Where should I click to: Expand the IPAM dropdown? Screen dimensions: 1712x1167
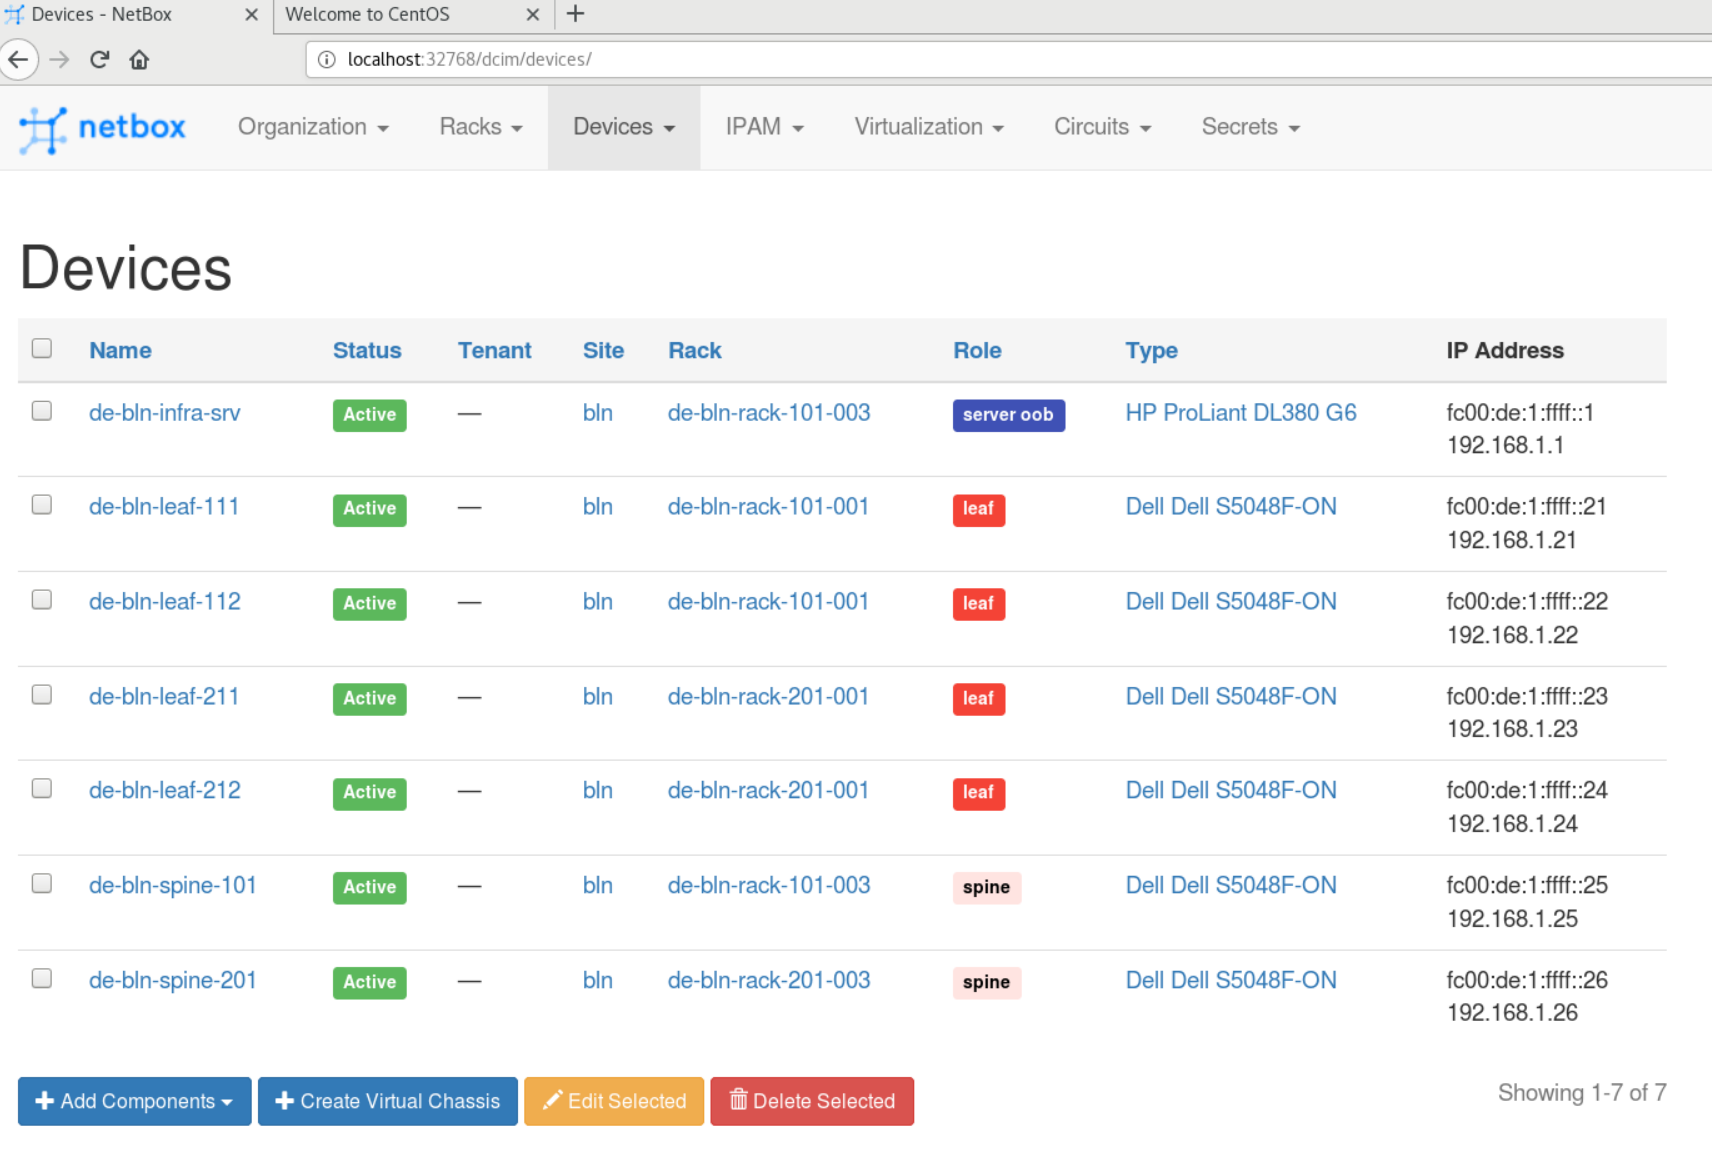coord(764,127)
